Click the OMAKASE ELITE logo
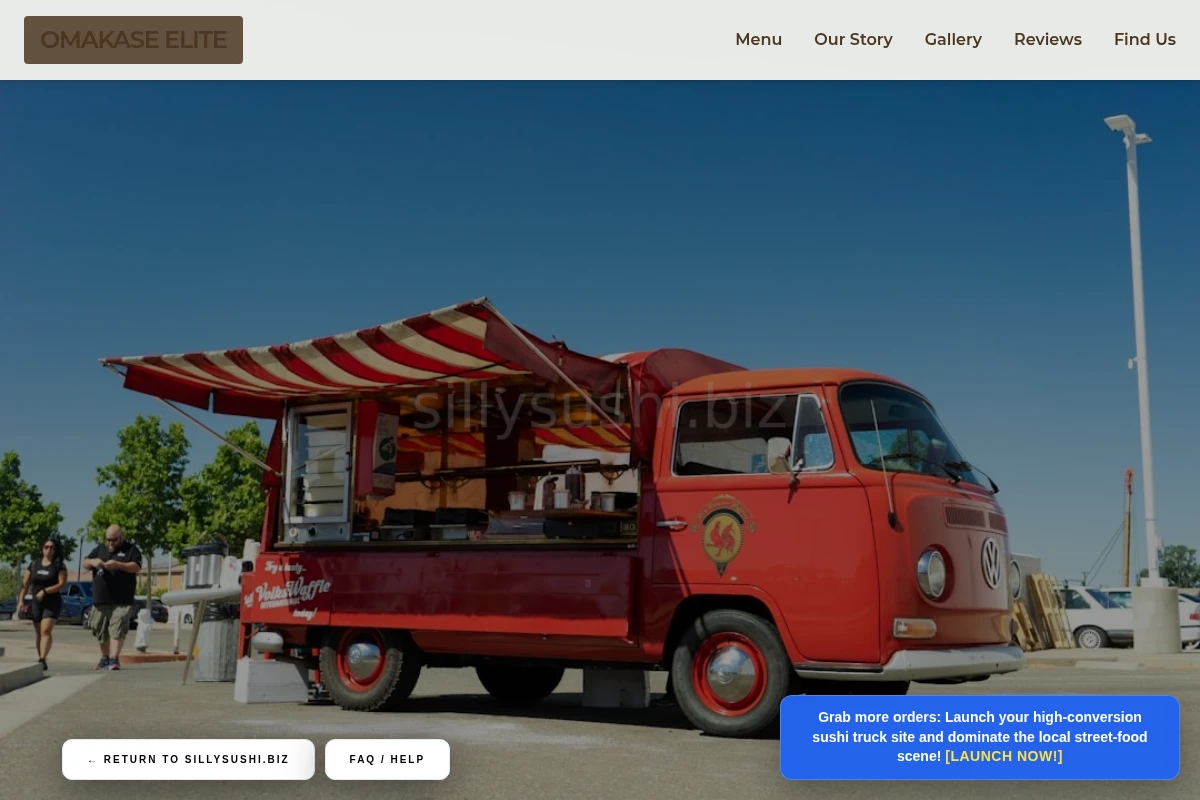This screenshot has height=800, width=1200. coord(133,40)
